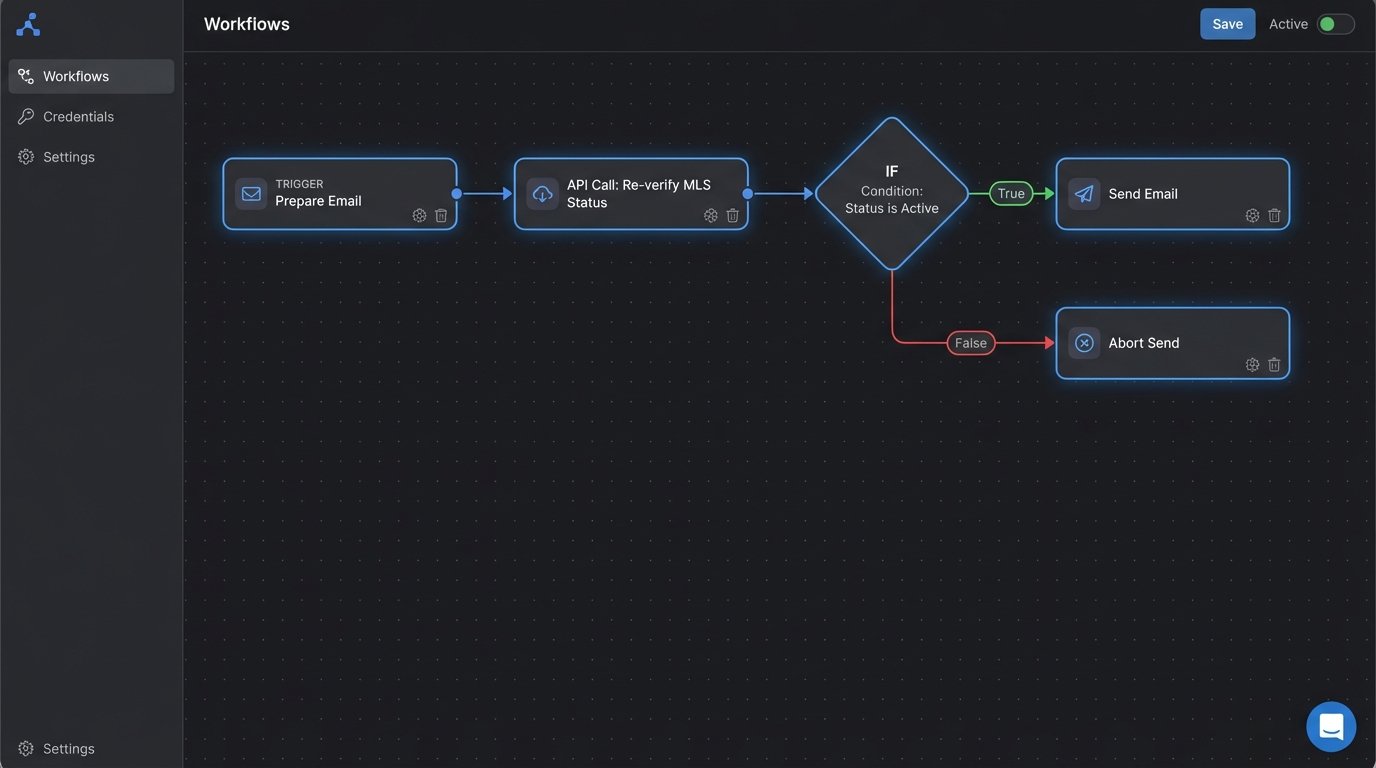Open settings gear on Send Email node
The height and width of the screenshot is (768, 1376).
[x=1252, y=215]
